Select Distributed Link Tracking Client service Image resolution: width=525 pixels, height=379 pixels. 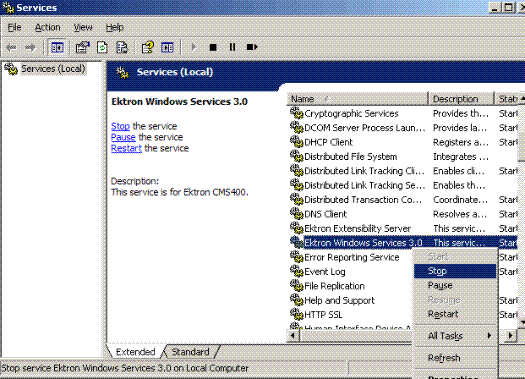[403, 171]
